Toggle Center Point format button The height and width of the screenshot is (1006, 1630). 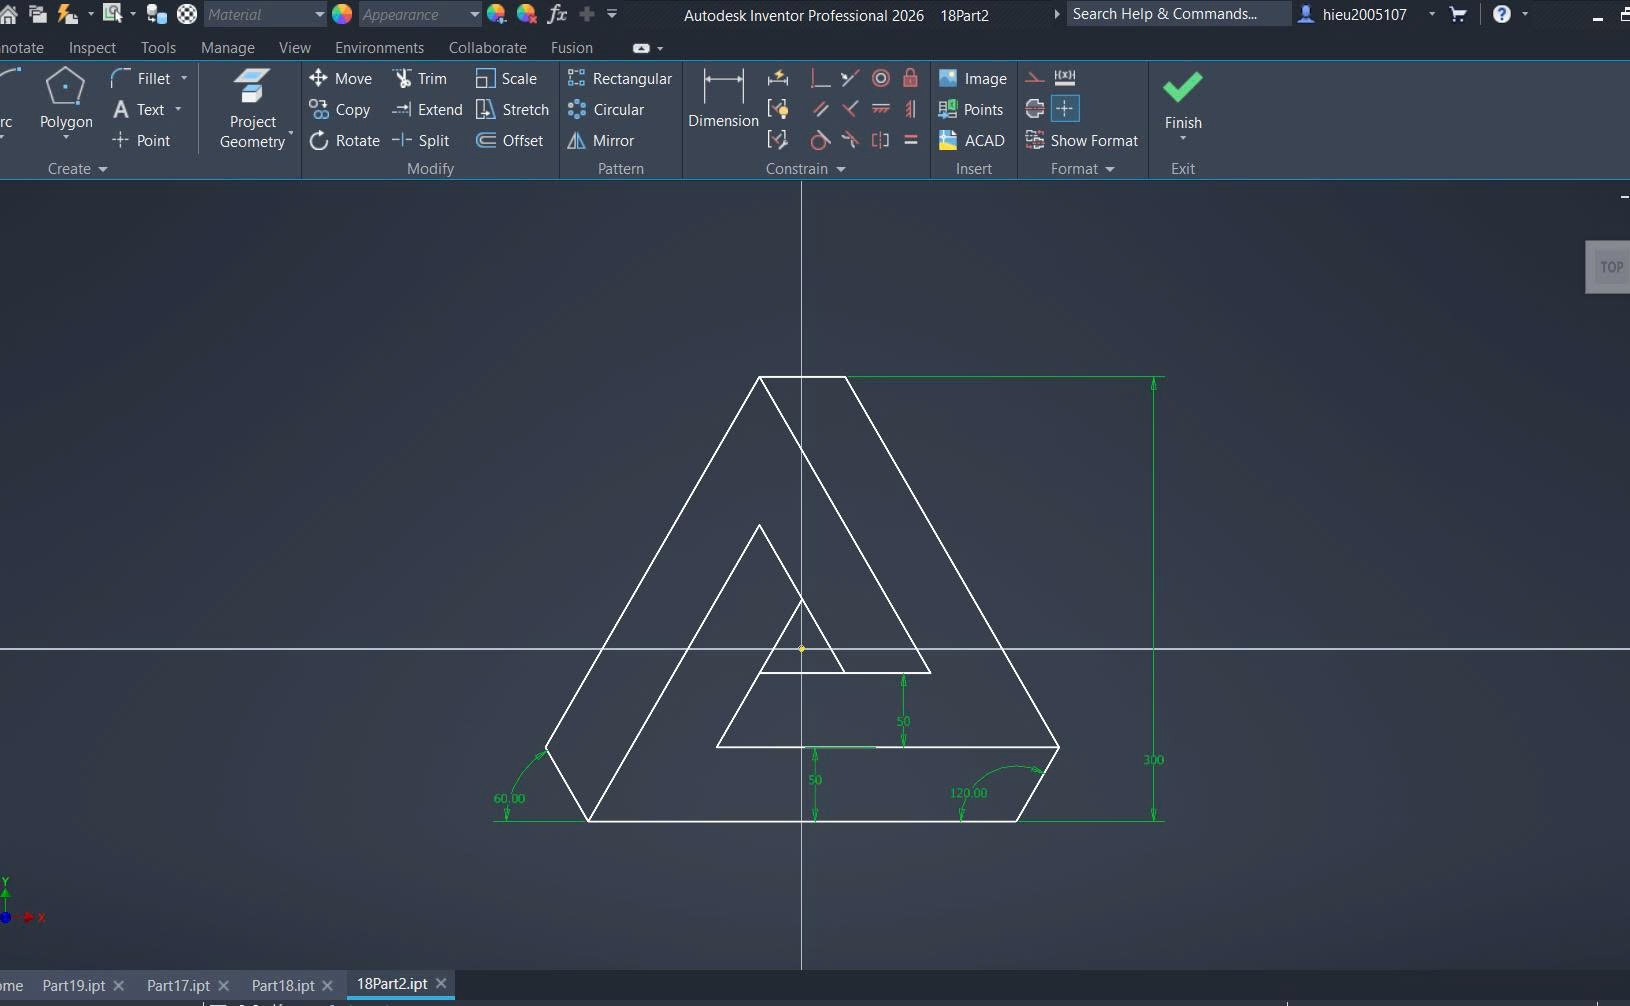(x=1065, y=109)
